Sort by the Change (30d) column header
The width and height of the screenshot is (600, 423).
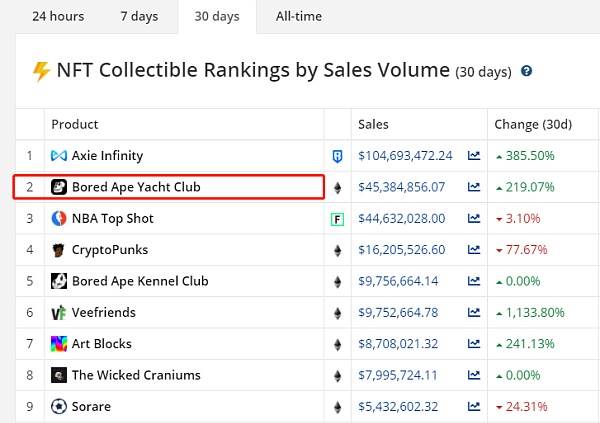533,124
